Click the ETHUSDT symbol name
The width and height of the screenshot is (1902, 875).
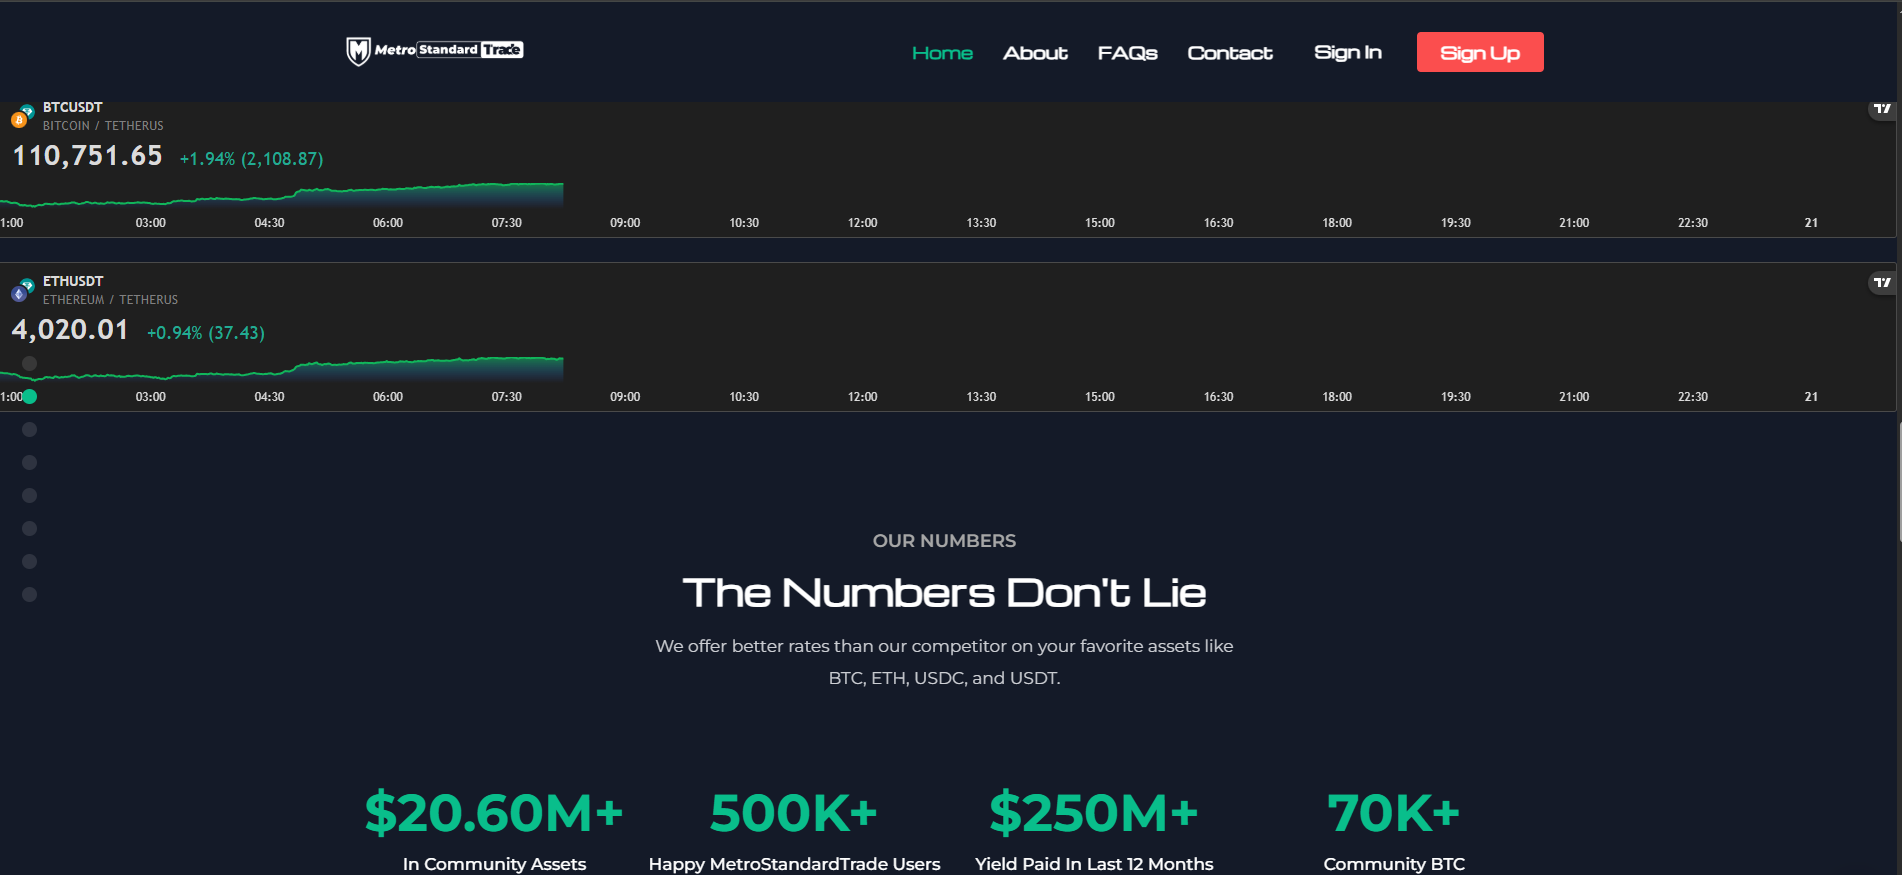point(73,281)
